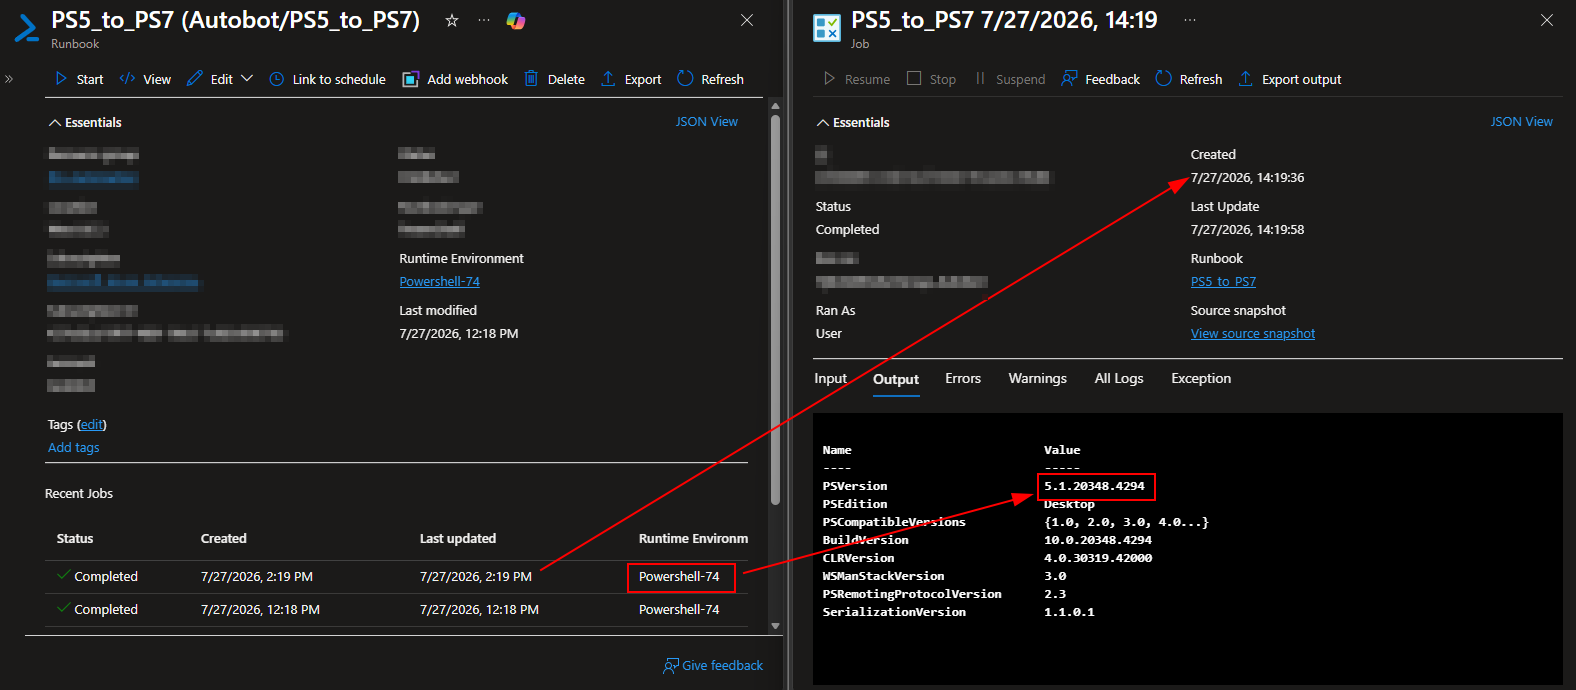Image resolution: width=1576 pixels, height=690 pixels.
Task: Open more options ellipsis beside job title
Action: 1190,20
